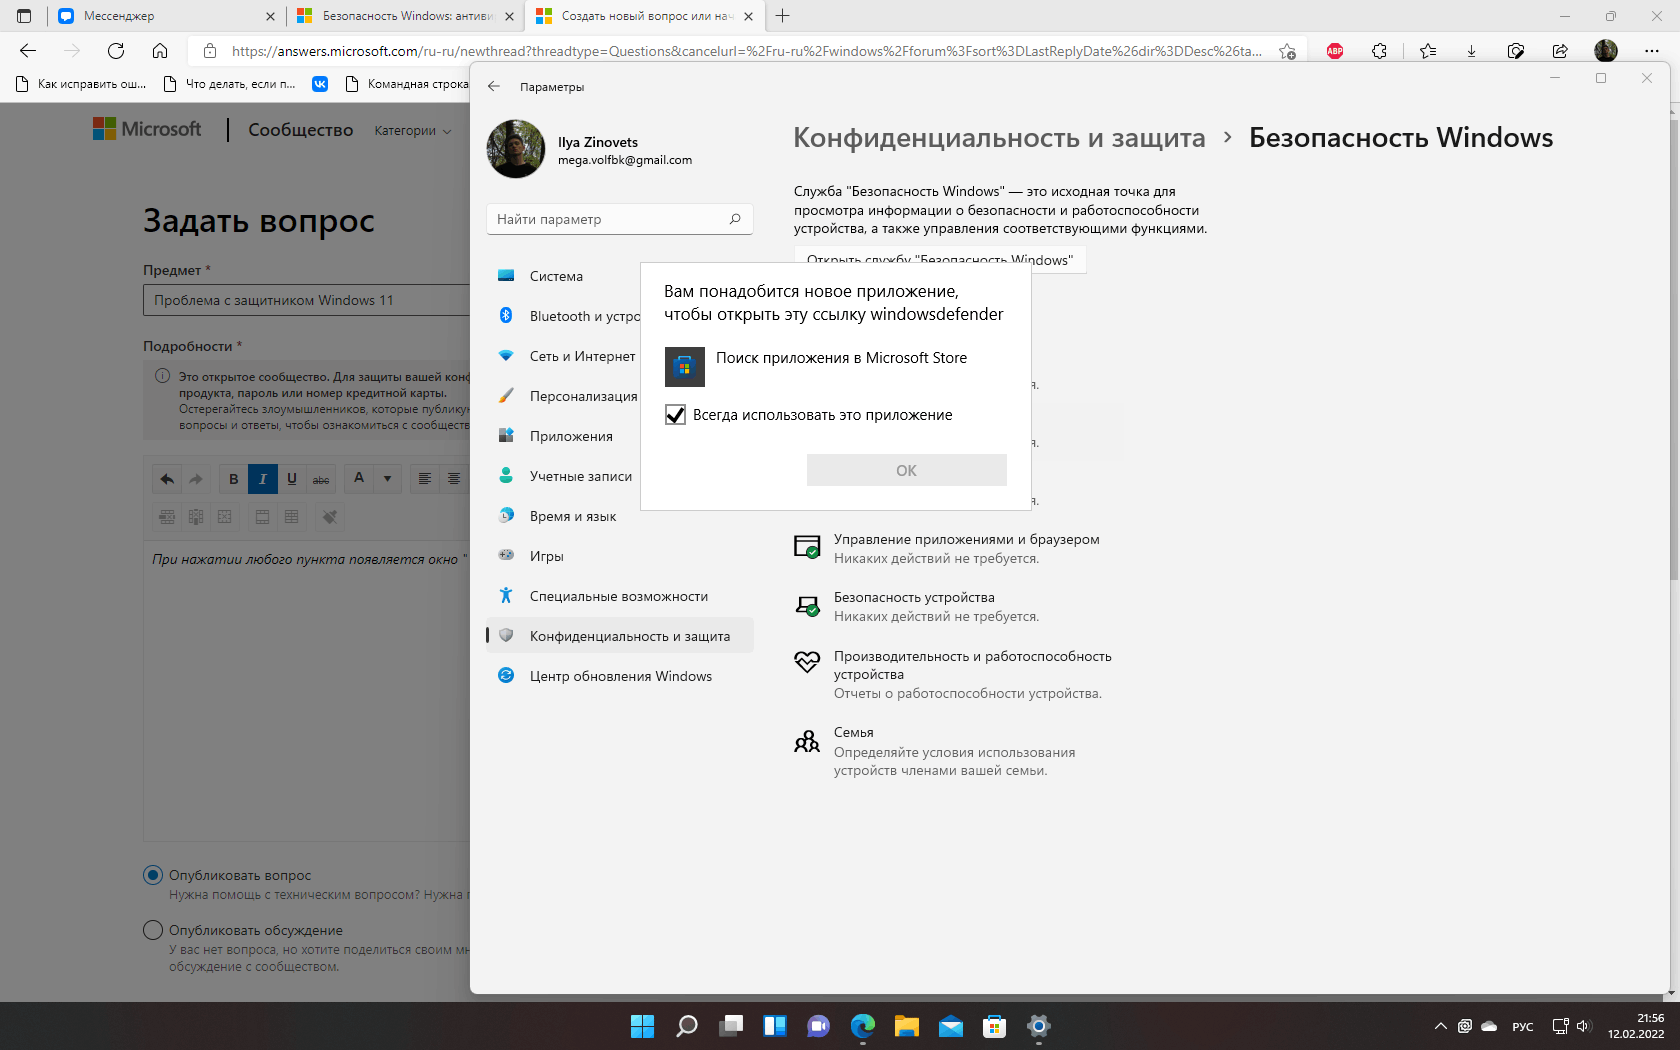This screenshot has width=1680, height=1050.
Task: Open 'Учетные записи' settings category
Action: coord(563,476)
